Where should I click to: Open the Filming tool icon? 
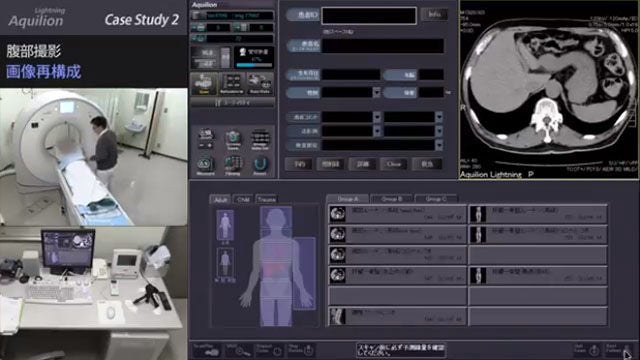tap(233, 166)
